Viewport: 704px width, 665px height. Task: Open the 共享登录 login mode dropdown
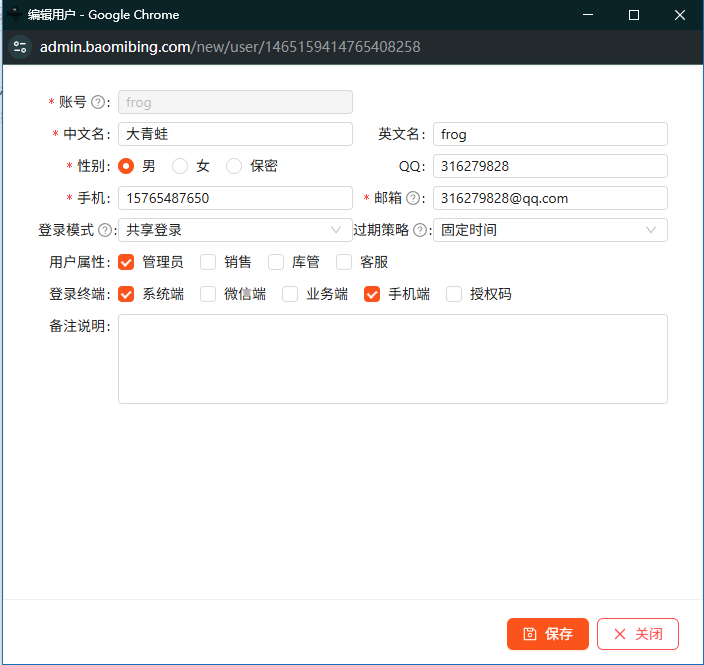click(x=235, y=230)
